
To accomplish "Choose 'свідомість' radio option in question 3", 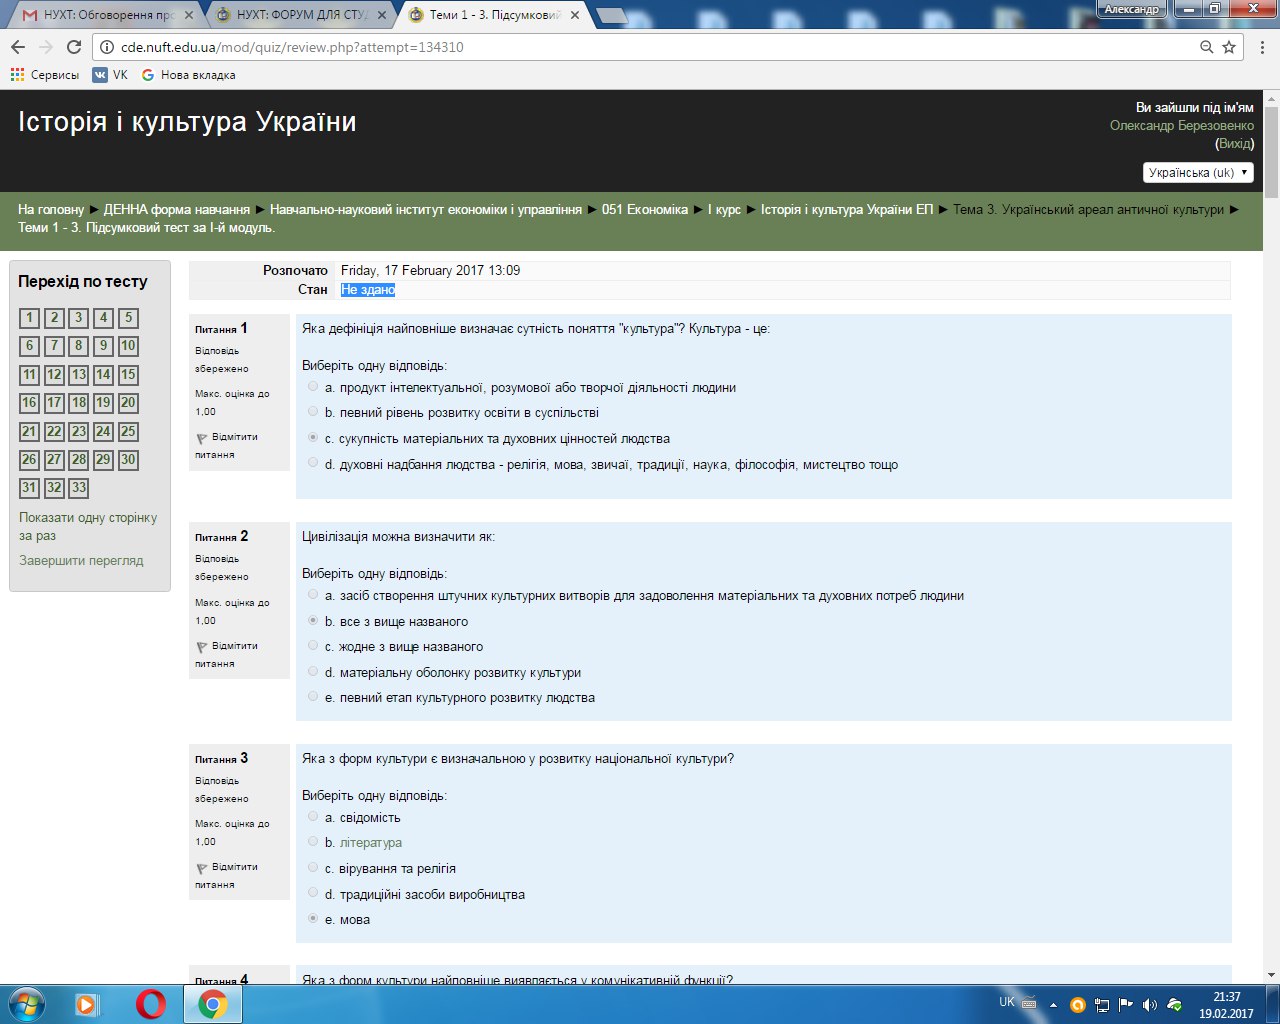I will point(313,817).
